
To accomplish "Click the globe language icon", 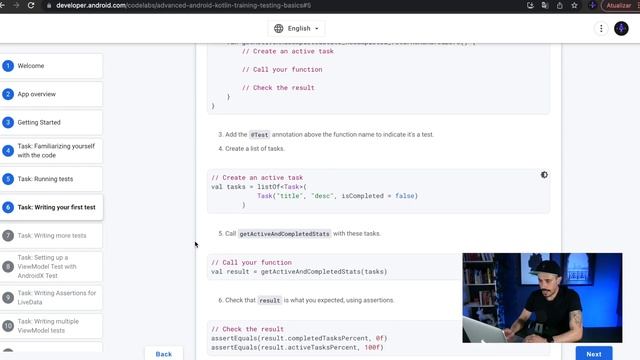I will [278, 28].
